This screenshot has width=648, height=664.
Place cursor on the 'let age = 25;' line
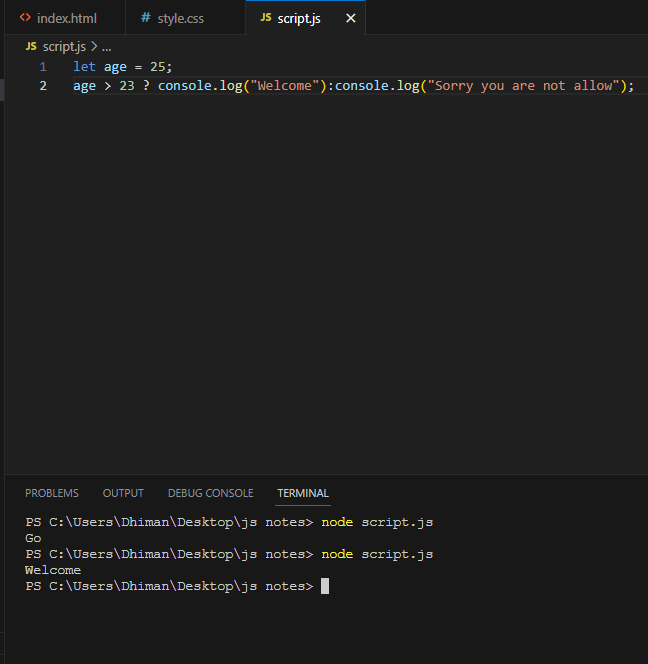point(123,66)
